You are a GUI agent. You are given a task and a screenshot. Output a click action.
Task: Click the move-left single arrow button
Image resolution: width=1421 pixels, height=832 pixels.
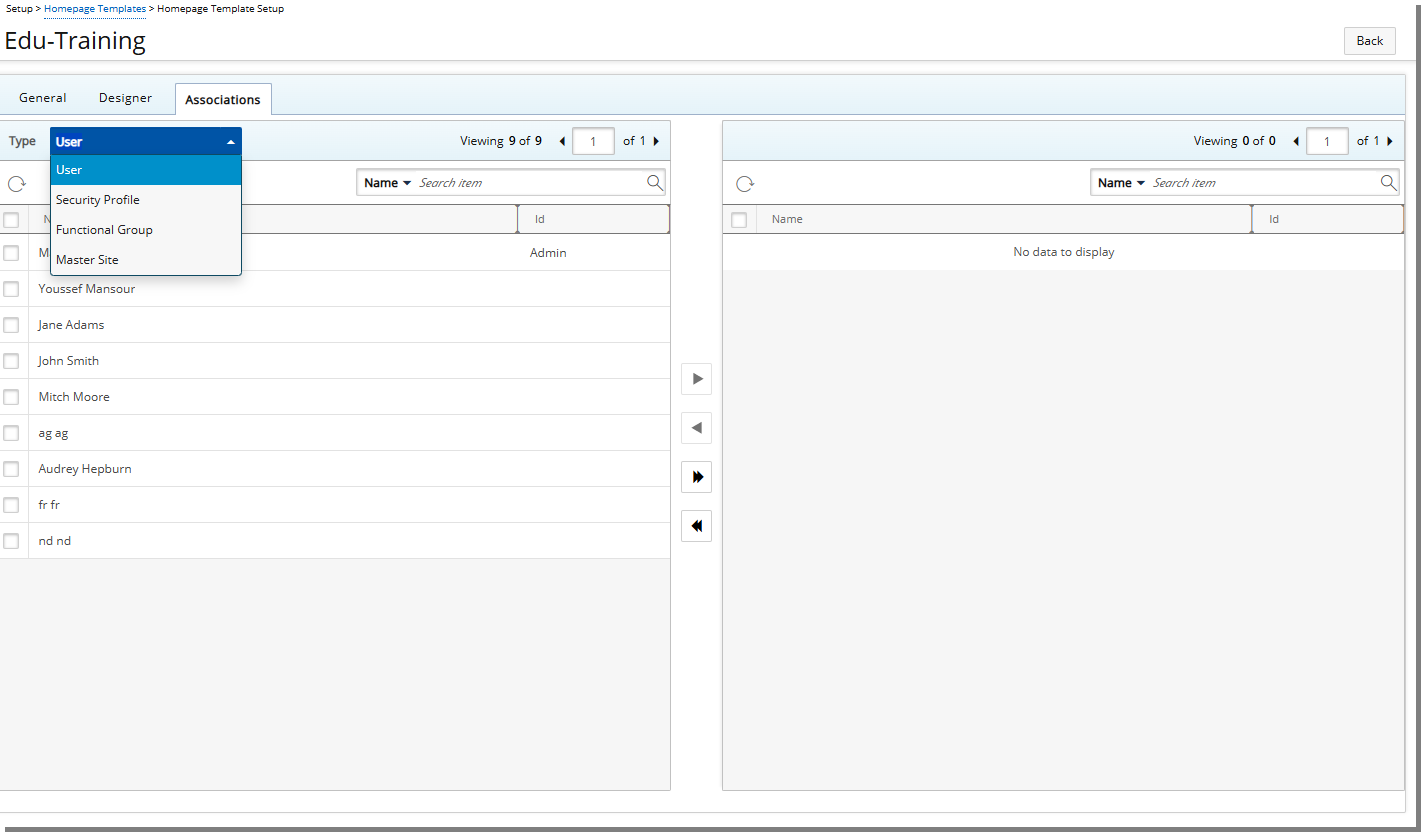tap(696, 428)
